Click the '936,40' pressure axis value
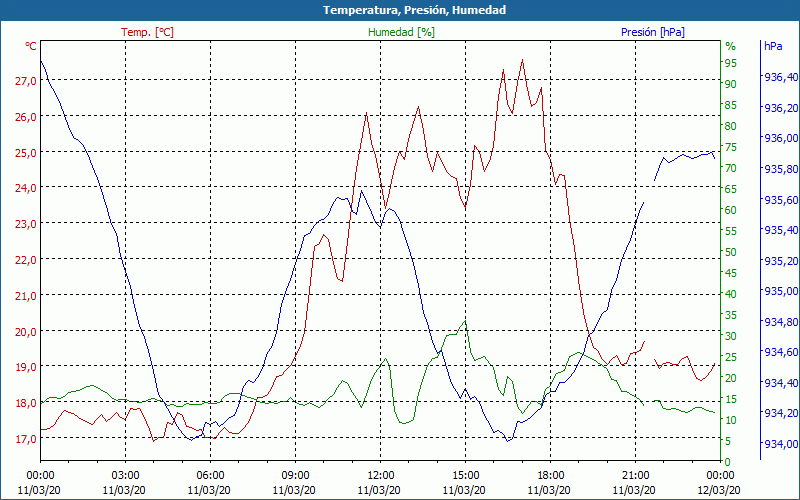This screenshot has height=500, width=800. (781, 77)
